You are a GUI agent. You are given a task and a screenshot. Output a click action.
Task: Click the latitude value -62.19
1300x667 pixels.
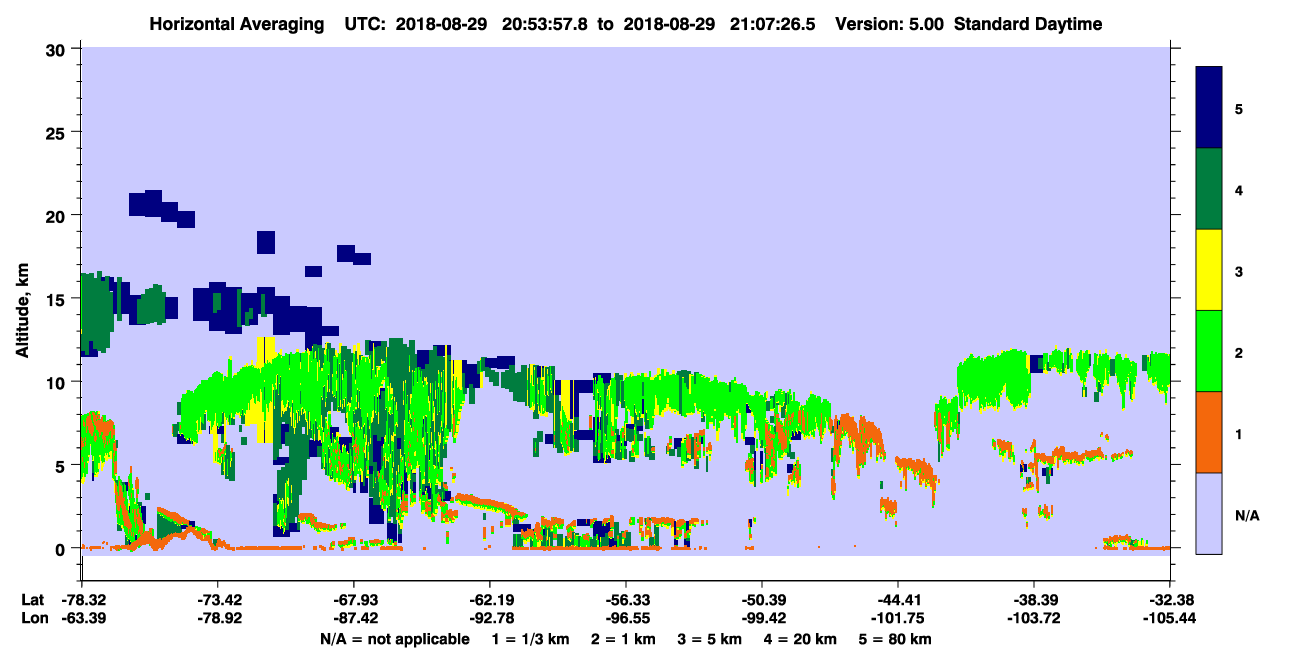click(x=490, y=600)
